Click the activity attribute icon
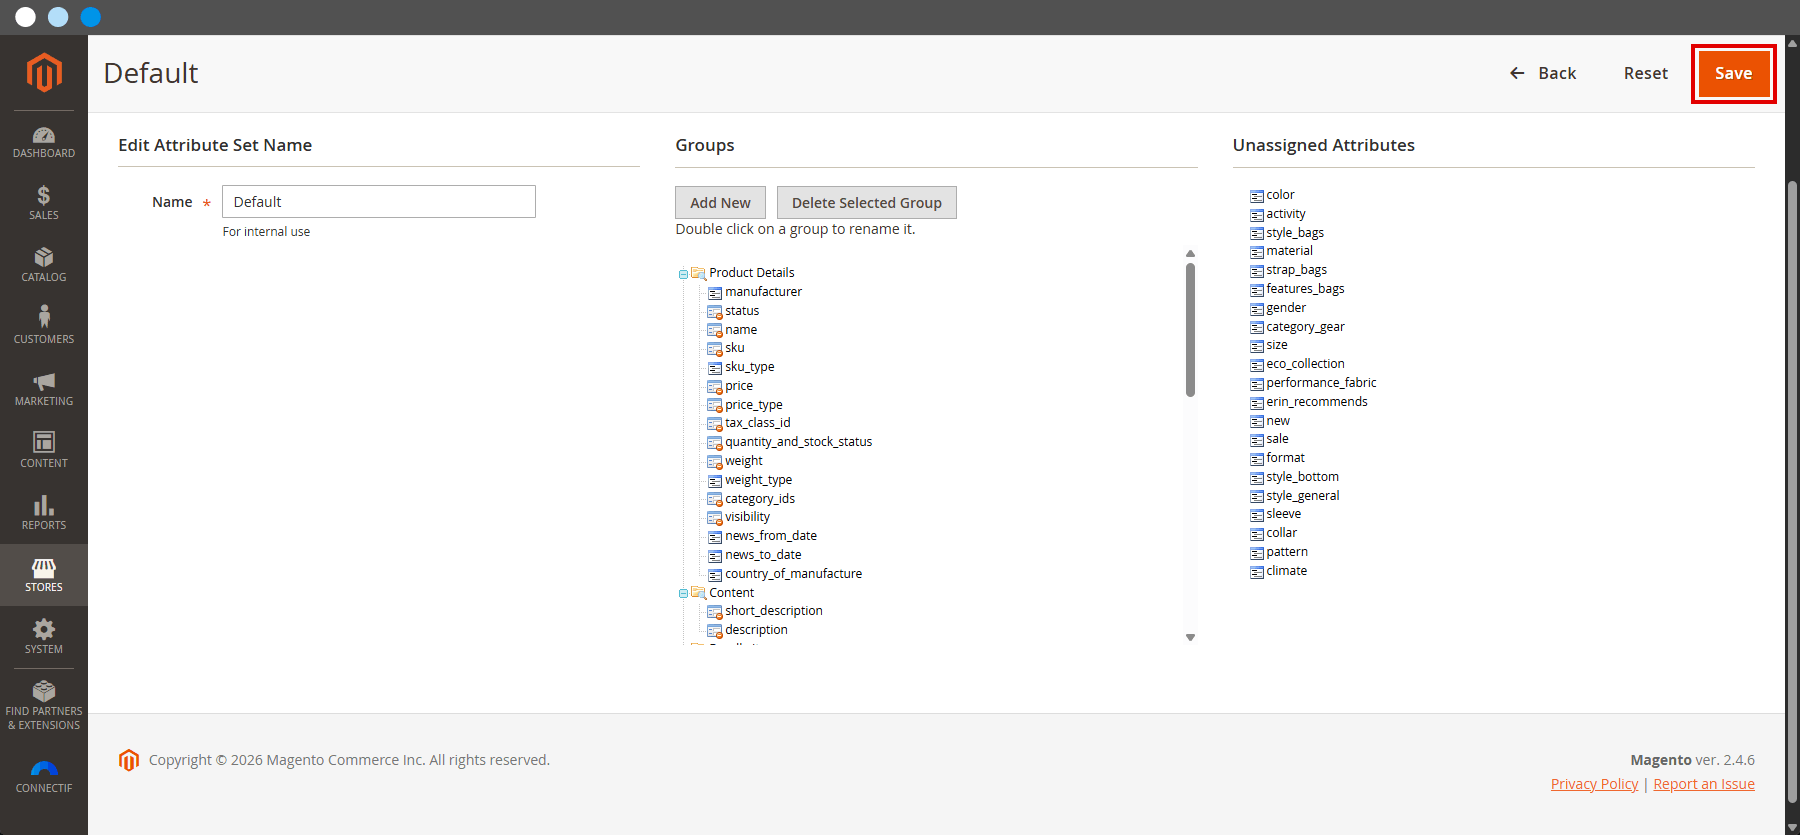The image size is (1800, 835). click(x=1257, y=215)
